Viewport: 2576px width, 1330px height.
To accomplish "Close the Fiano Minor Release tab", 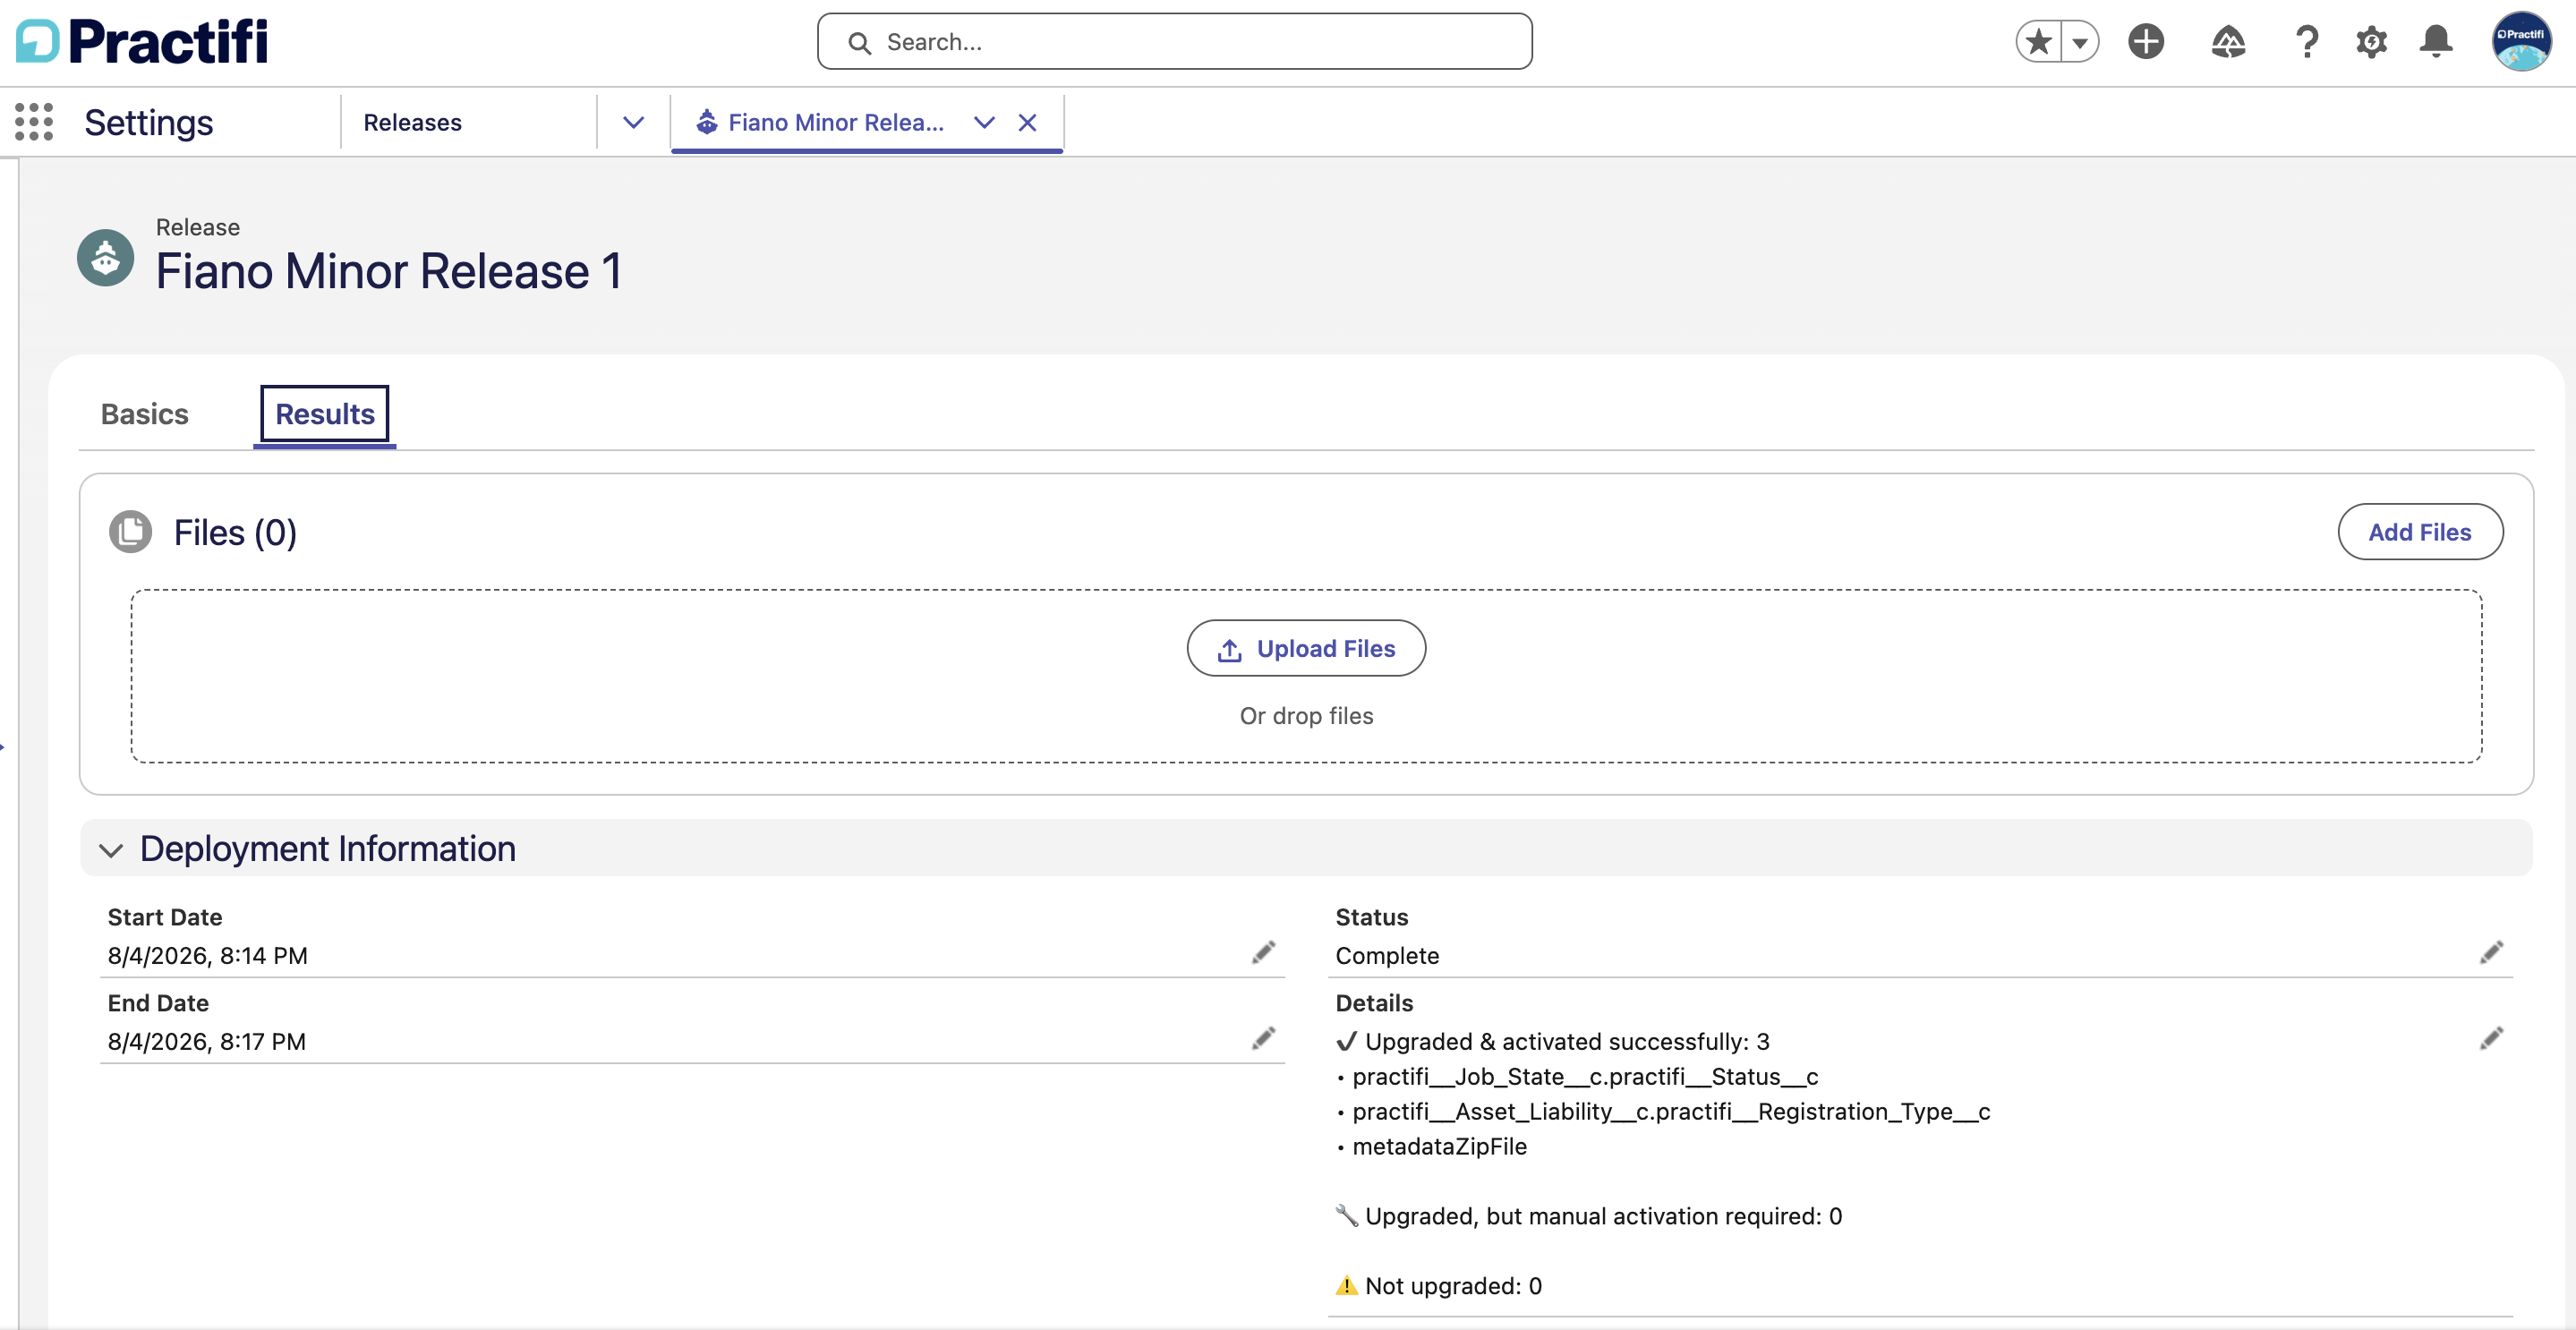I will (1027, 122).
